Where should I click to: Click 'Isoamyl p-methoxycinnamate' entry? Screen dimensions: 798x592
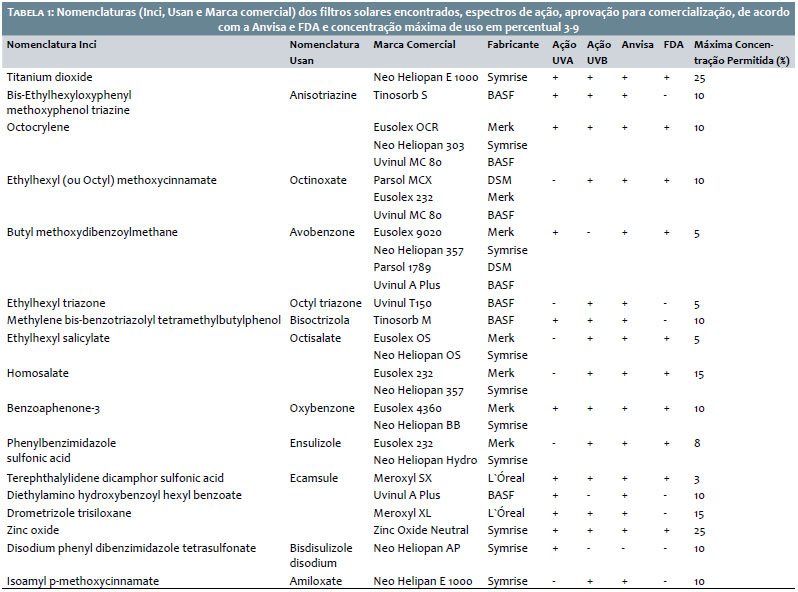(x=82, y=581)
